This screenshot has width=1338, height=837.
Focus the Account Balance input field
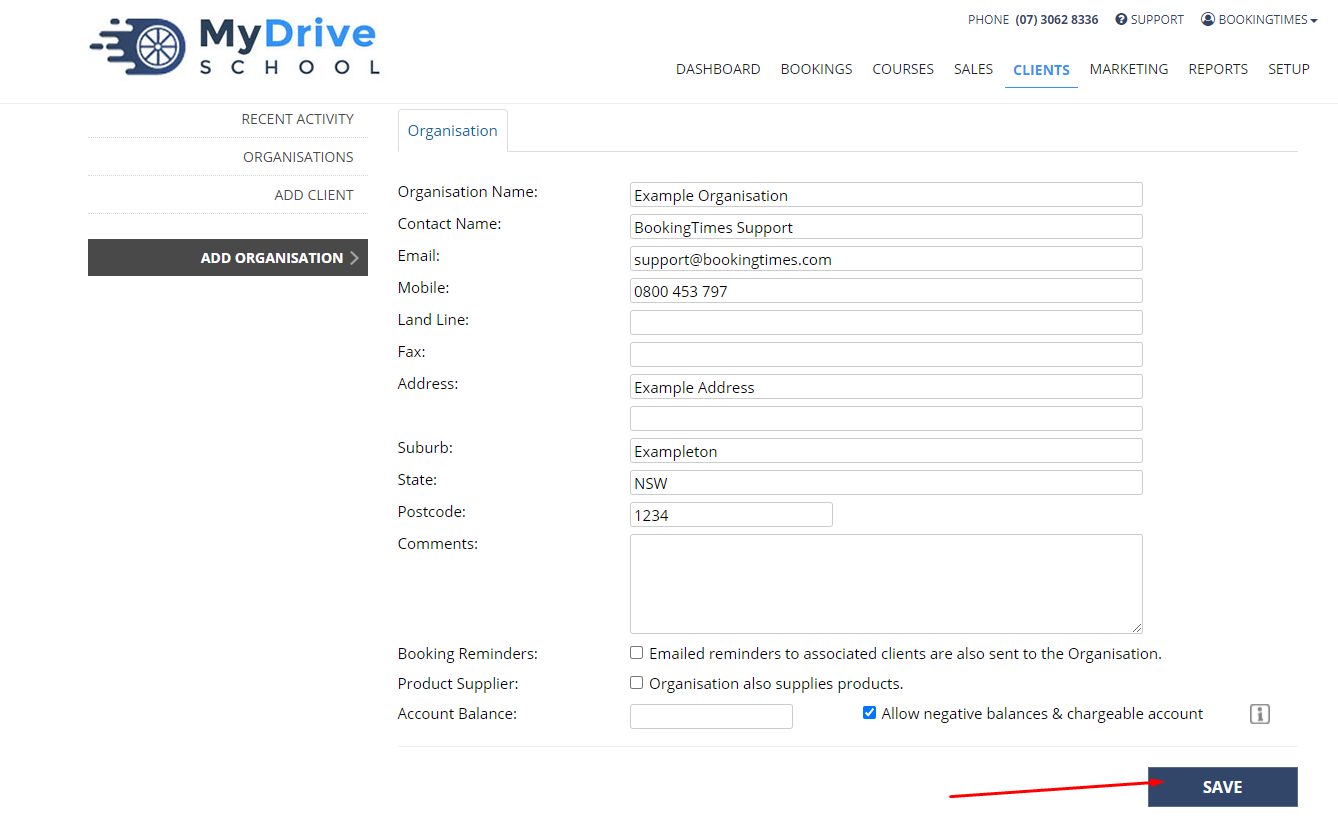[711, 716]
